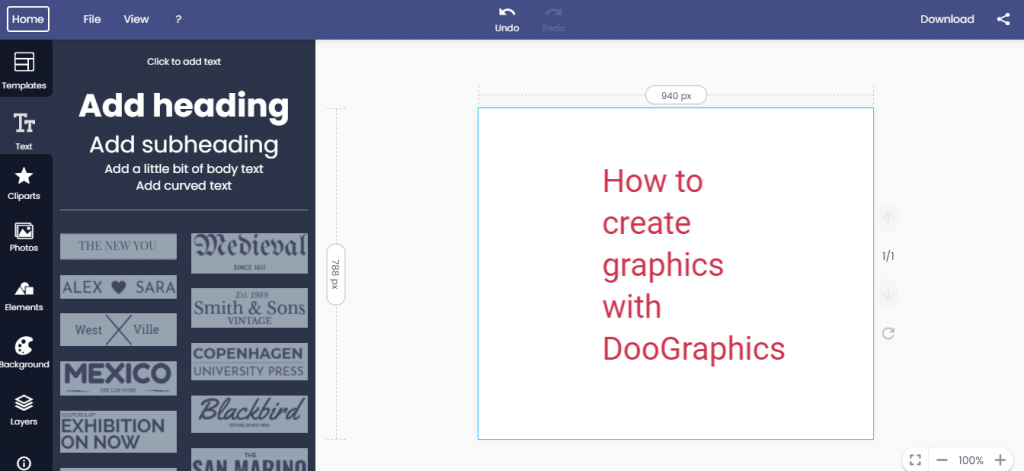Open the help question mark menu

coord(178,19)
